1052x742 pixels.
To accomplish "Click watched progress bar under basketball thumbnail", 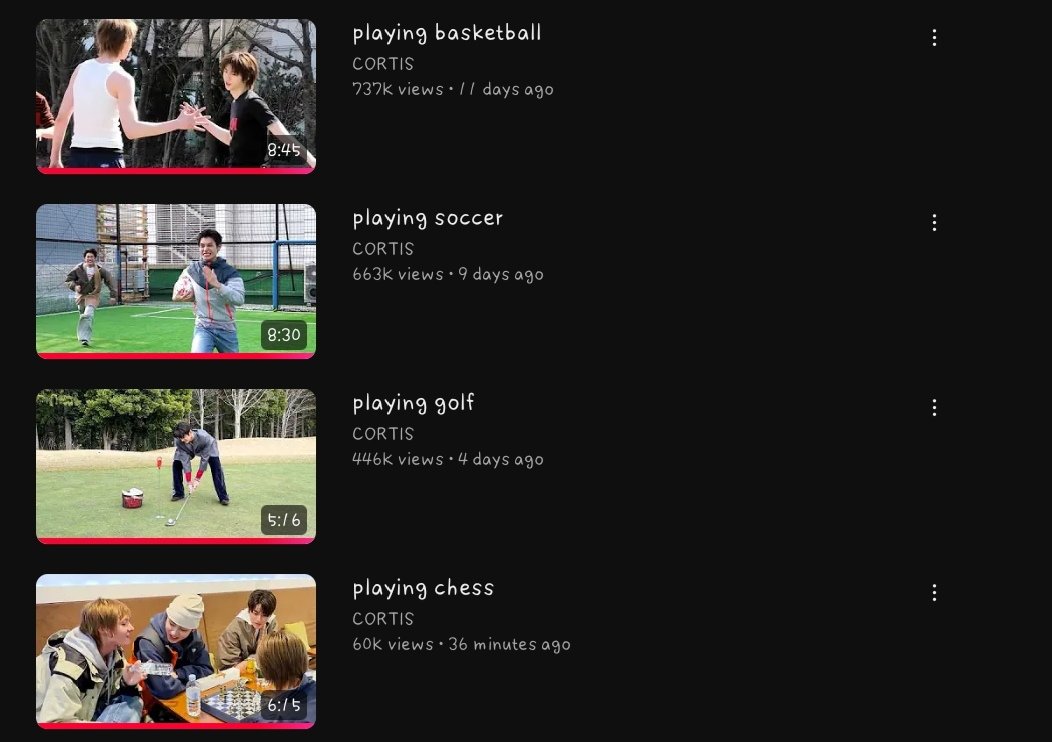I will point(176,171).
